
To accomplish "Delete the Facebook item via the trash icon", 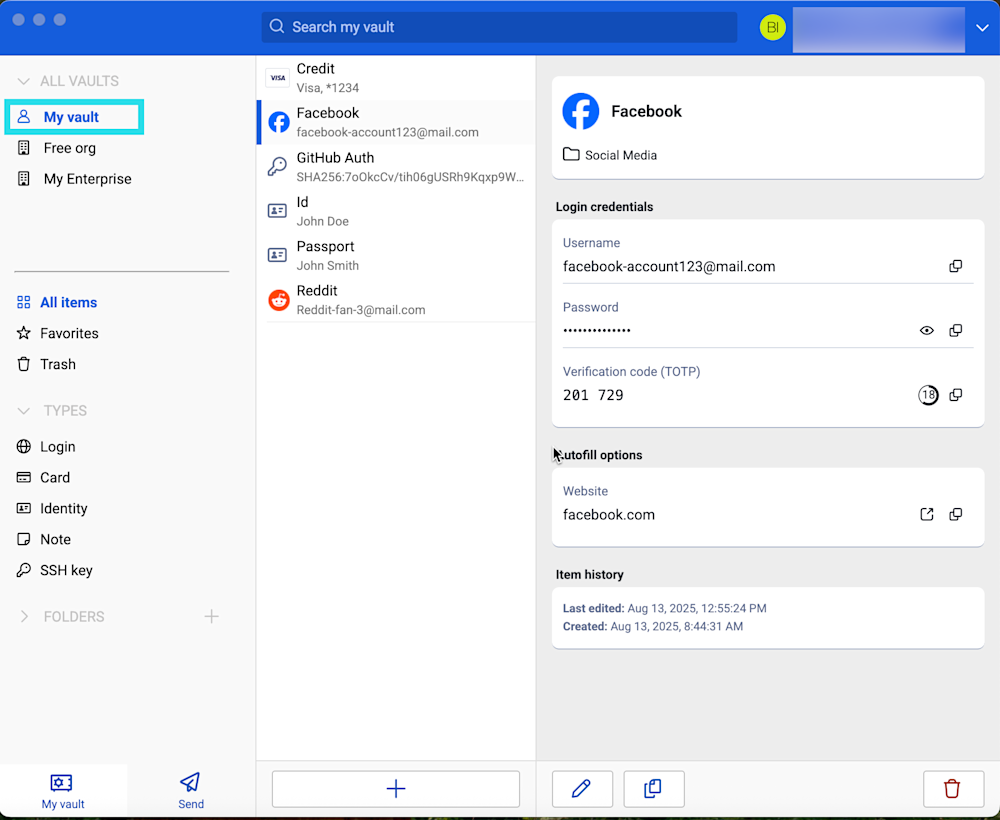I will [x=953, y=789].
